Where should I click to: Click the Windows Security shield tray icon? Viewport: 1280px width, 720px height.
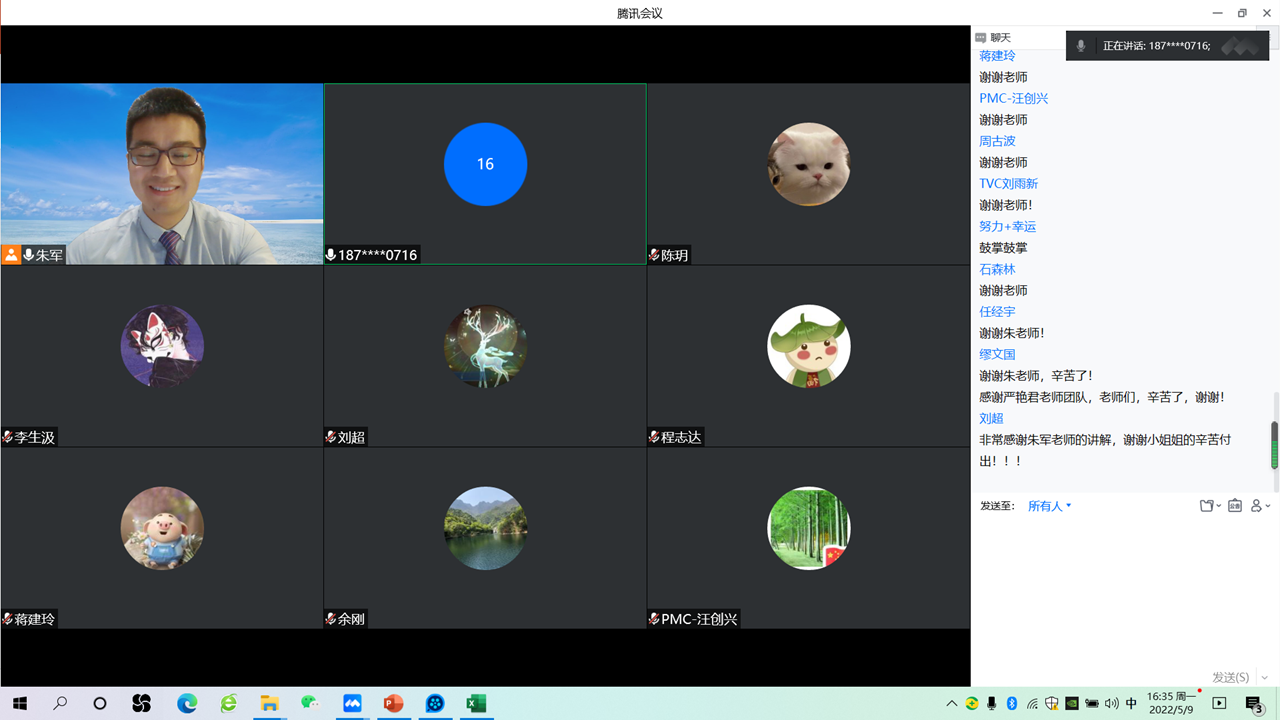pyautogui.click(x=1052, y=704)
